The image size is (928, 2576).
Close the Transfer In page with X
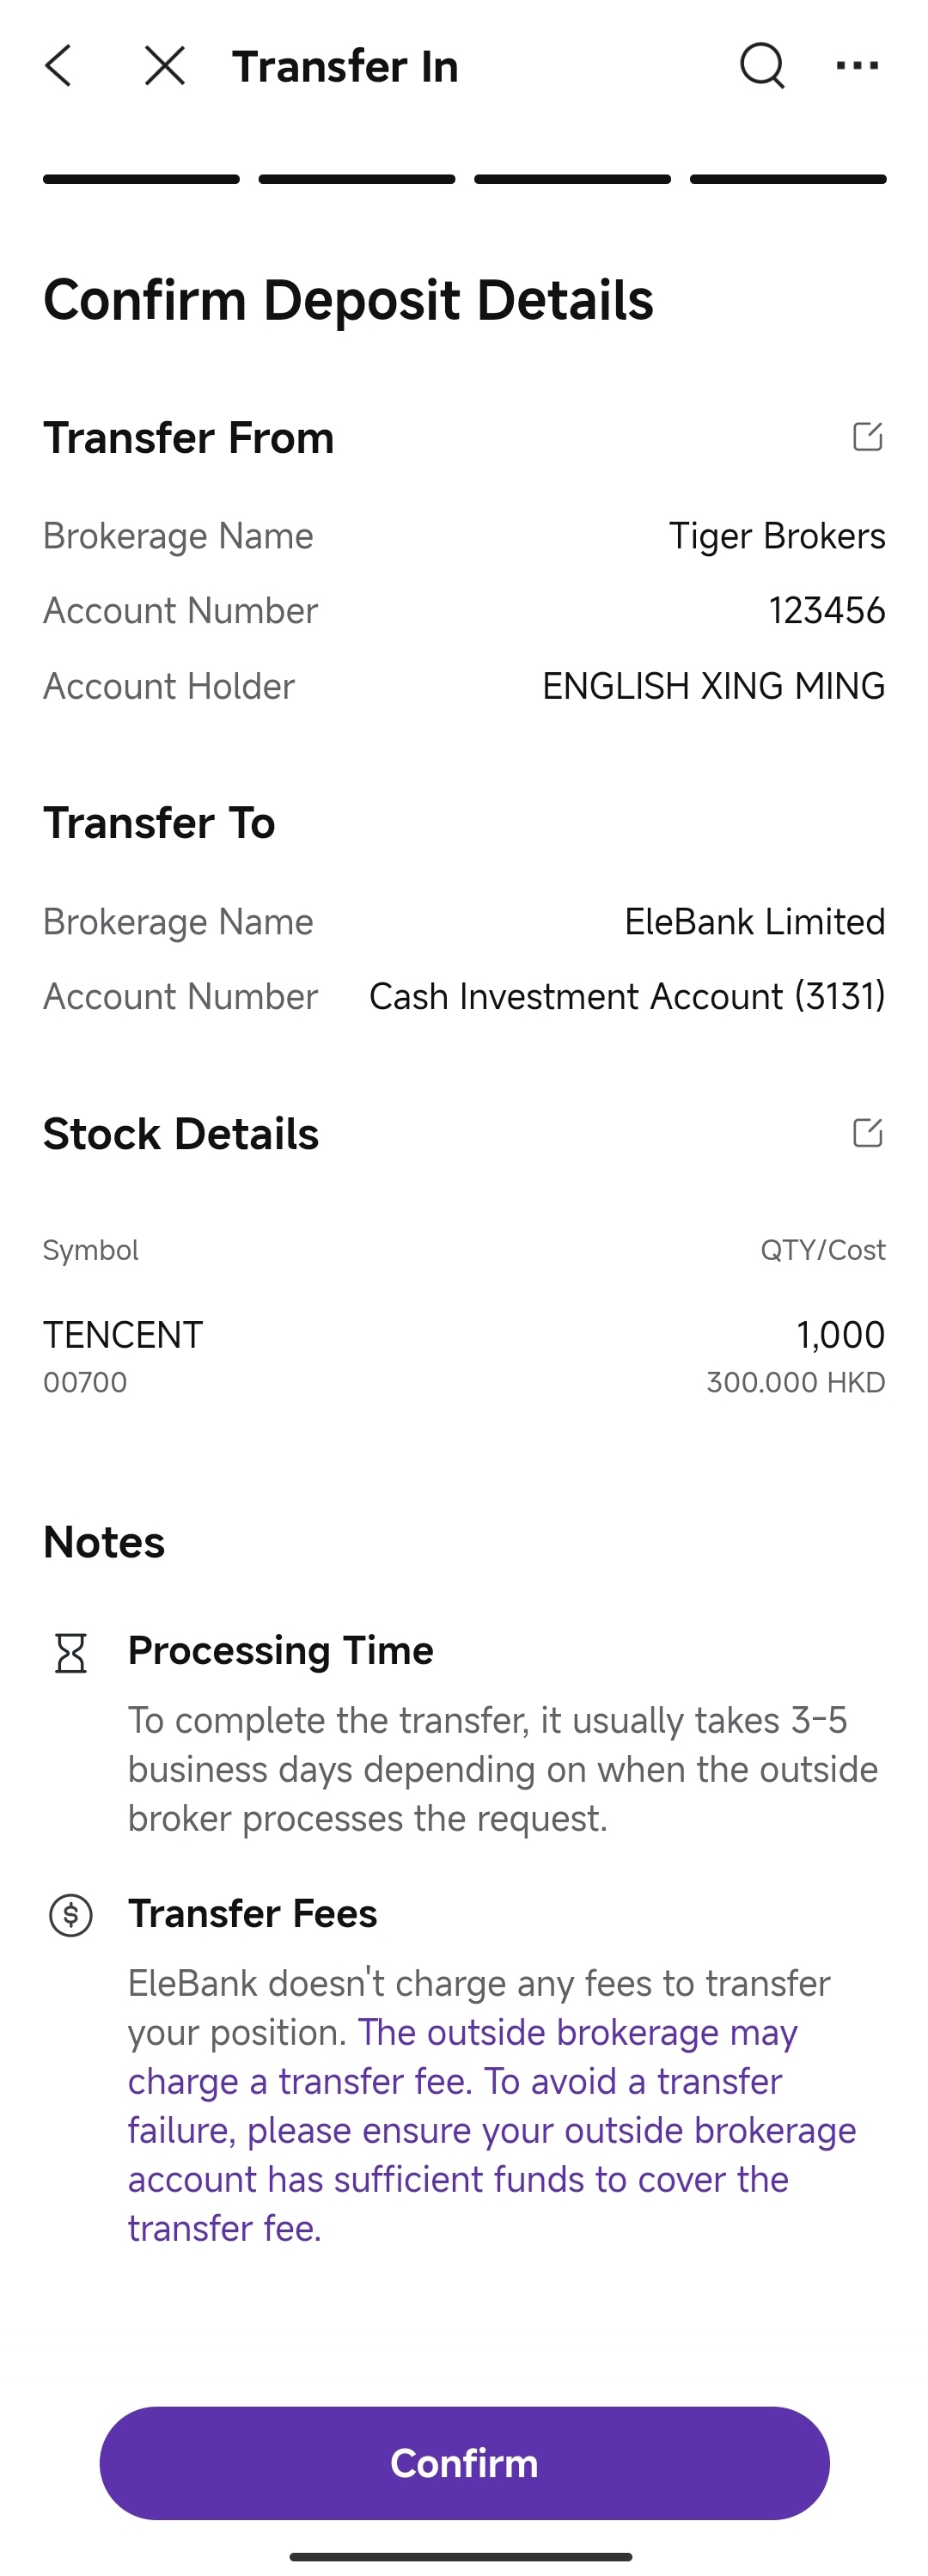[164, 66]
